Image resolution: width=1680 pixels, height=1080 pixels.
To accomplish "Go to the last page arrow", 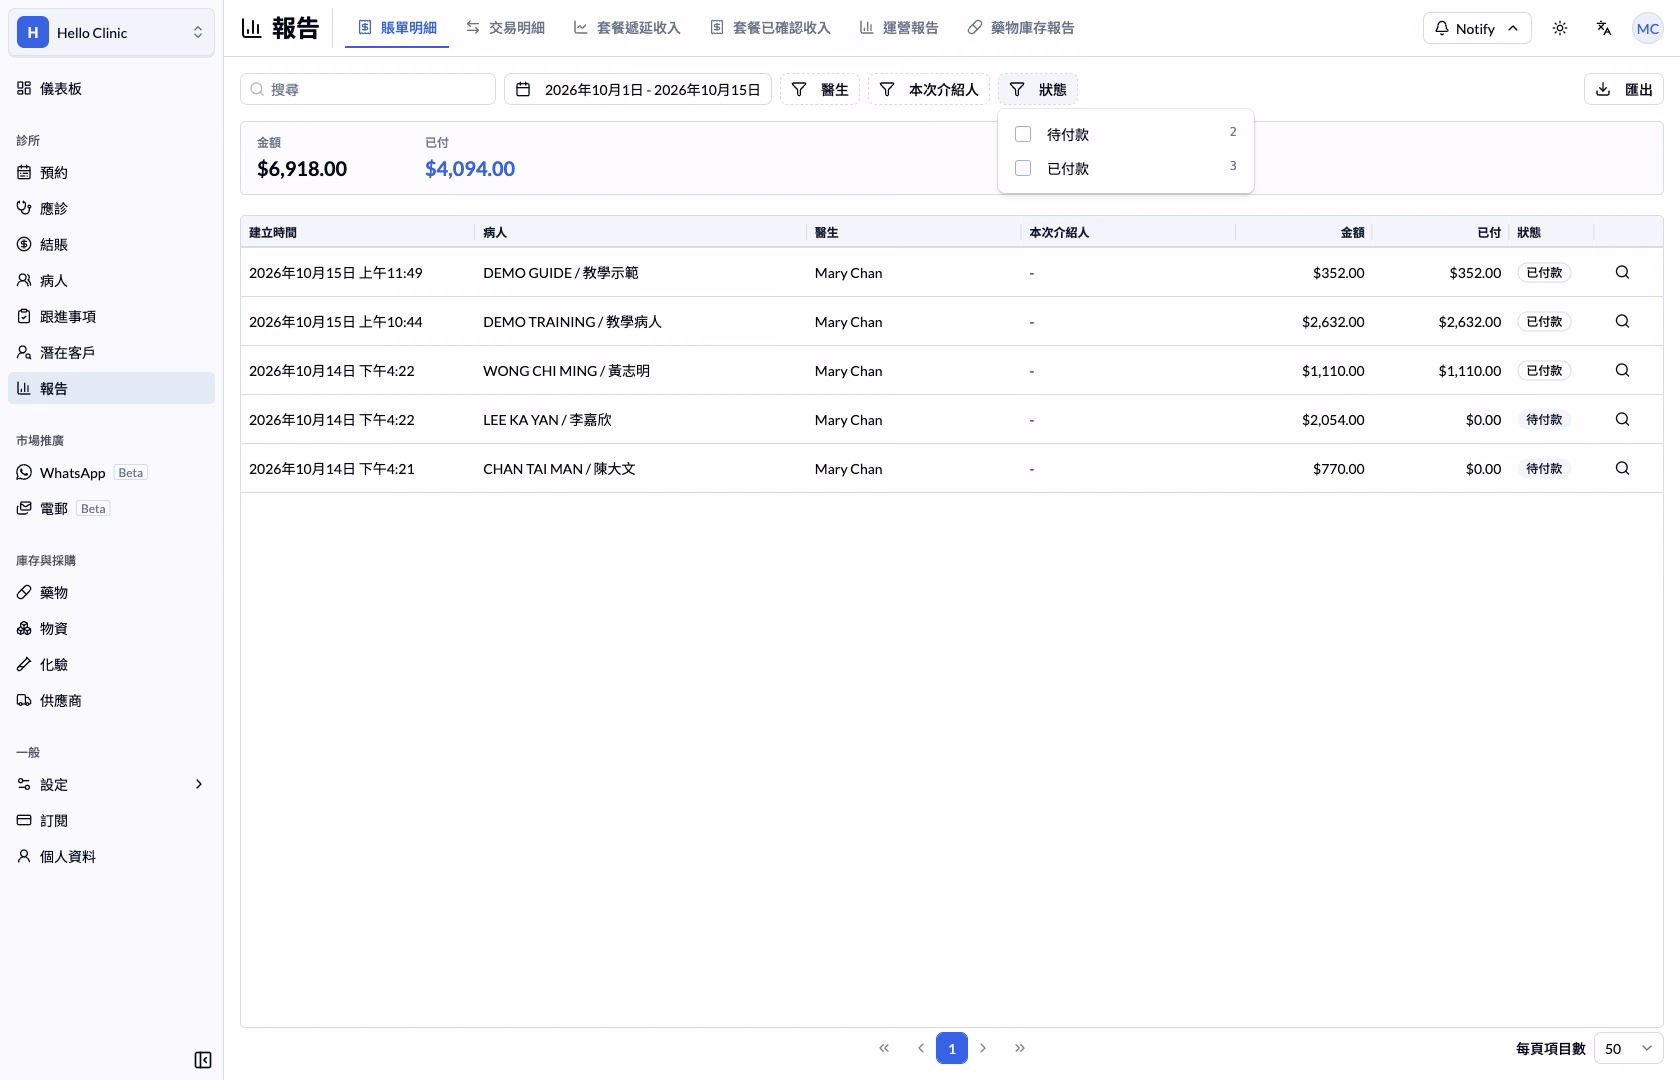I will 1019,1048.
